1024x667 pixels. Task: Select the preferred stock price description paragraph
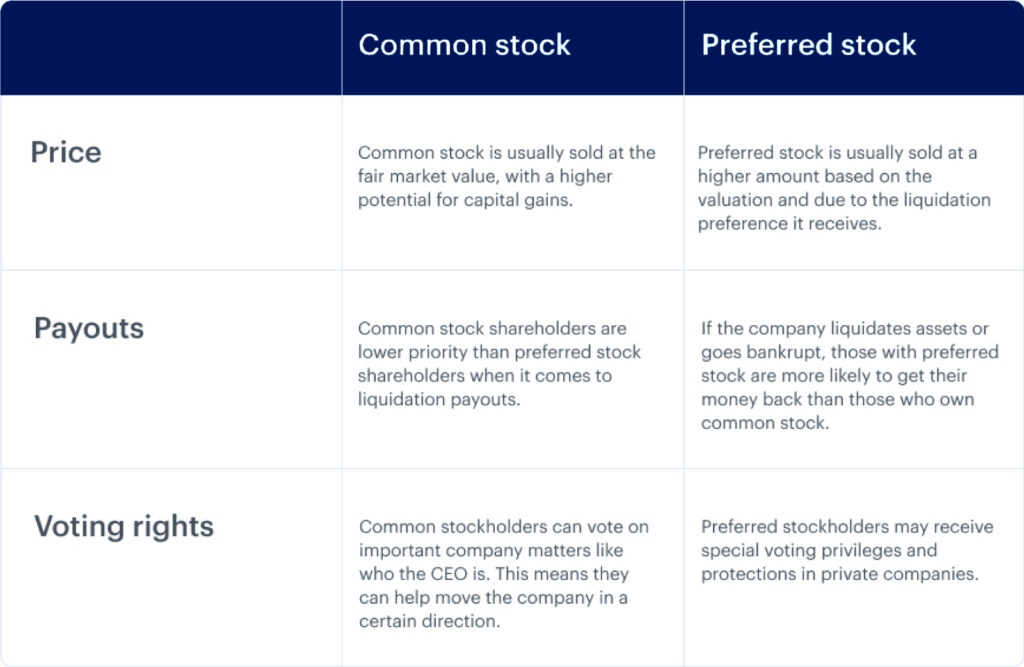(x=843, y=188)
